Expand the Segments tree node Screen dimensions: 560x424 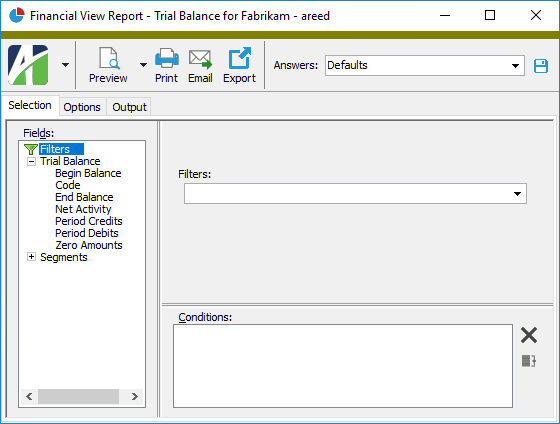31,257
